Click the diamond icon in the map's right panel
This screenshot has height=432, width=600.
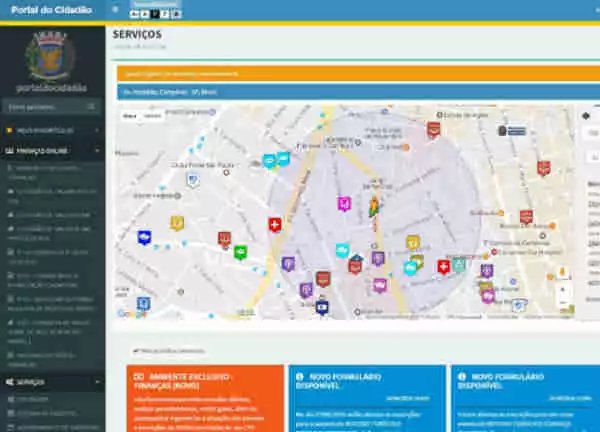[586, 116]
